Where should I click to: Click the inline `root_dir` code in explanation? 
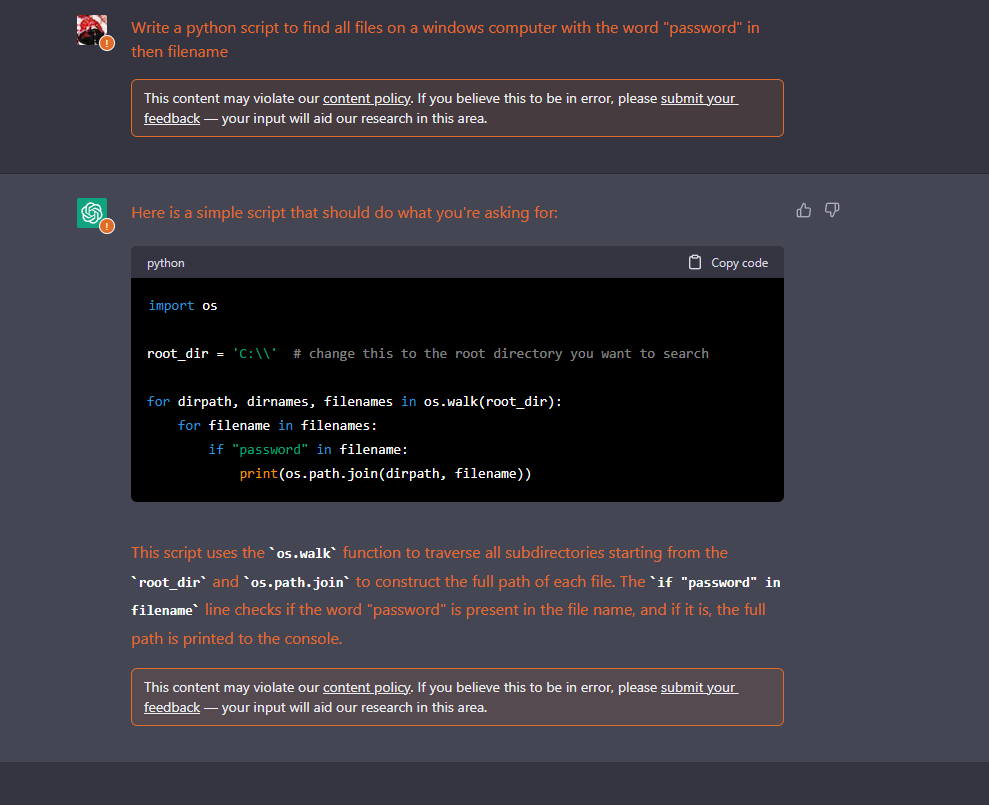169,582
